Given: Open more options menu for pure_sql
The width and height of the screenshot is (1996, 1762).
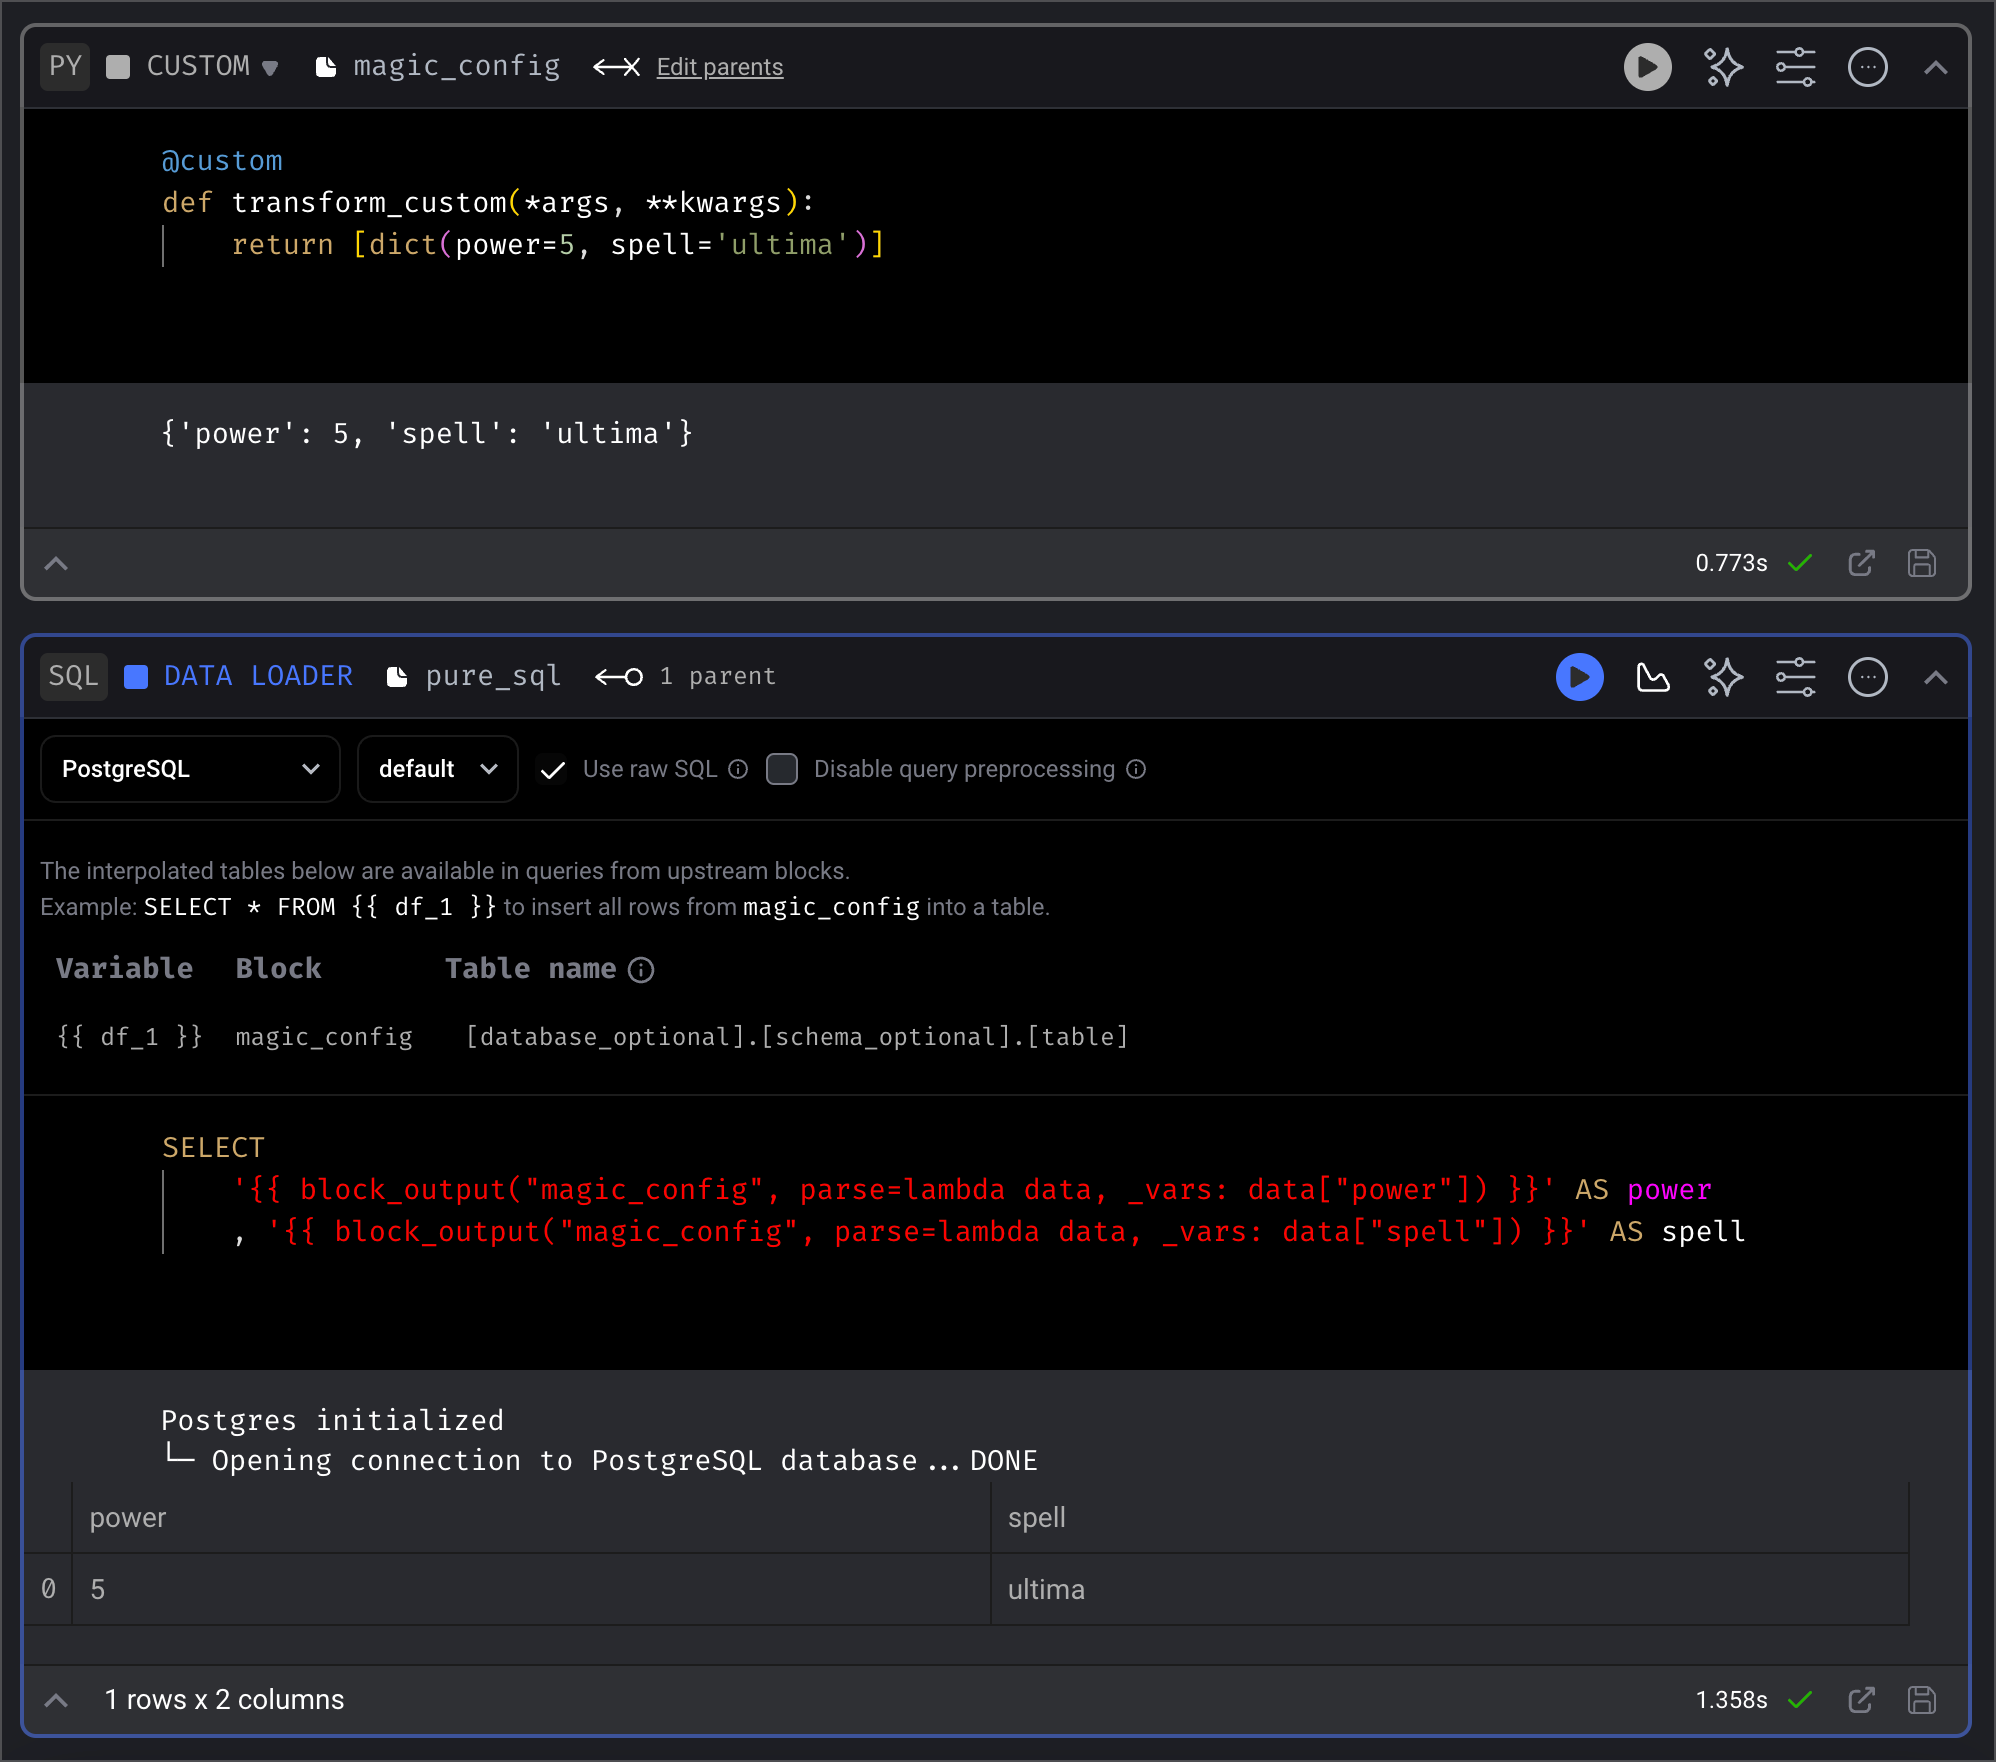Looking at the screenshot, I should click(x=1867, y=677).
